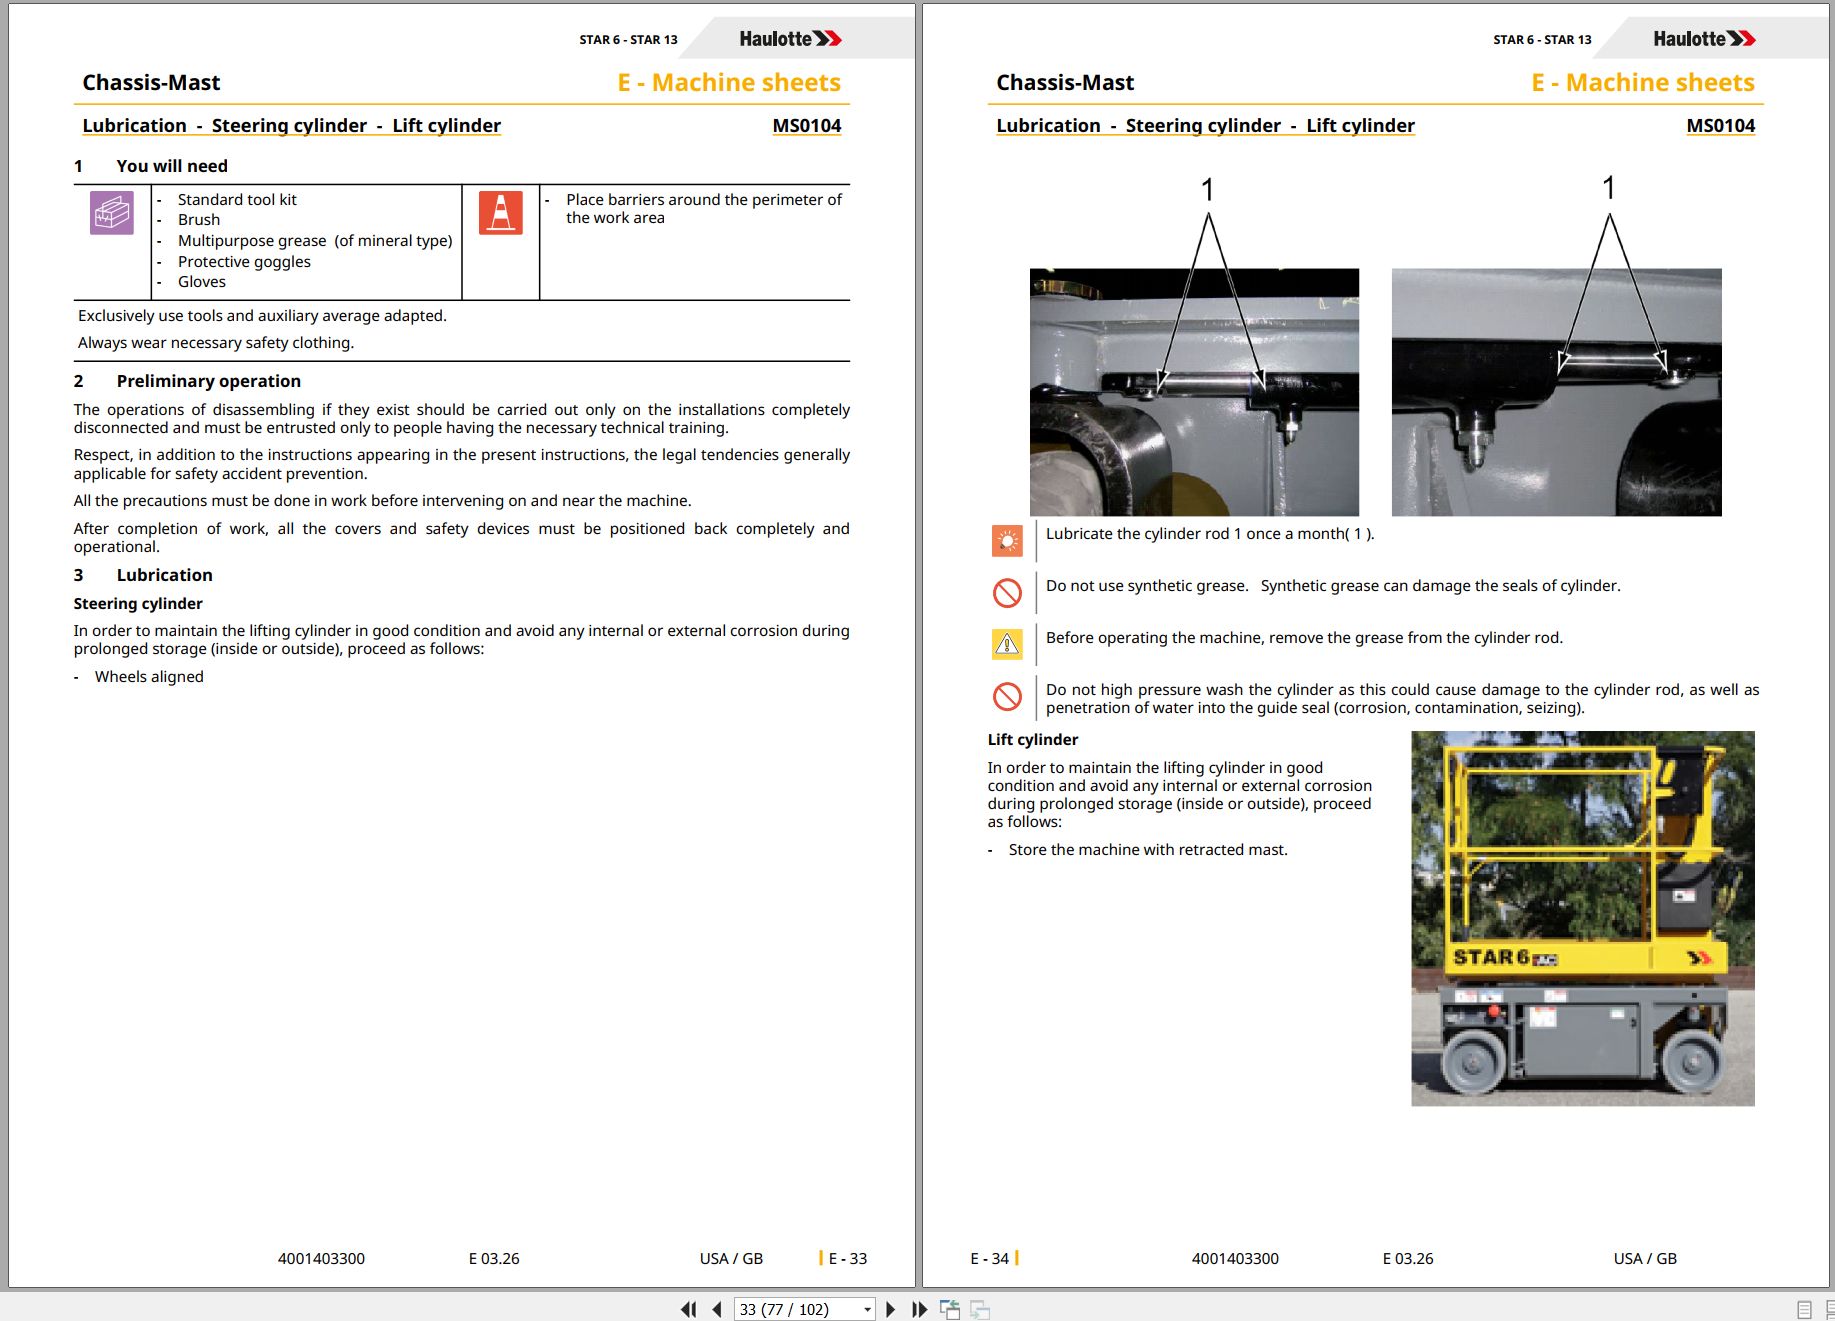Go to the first page
Viewport: 1835px width, 1321px height.
click(688, 1309)
